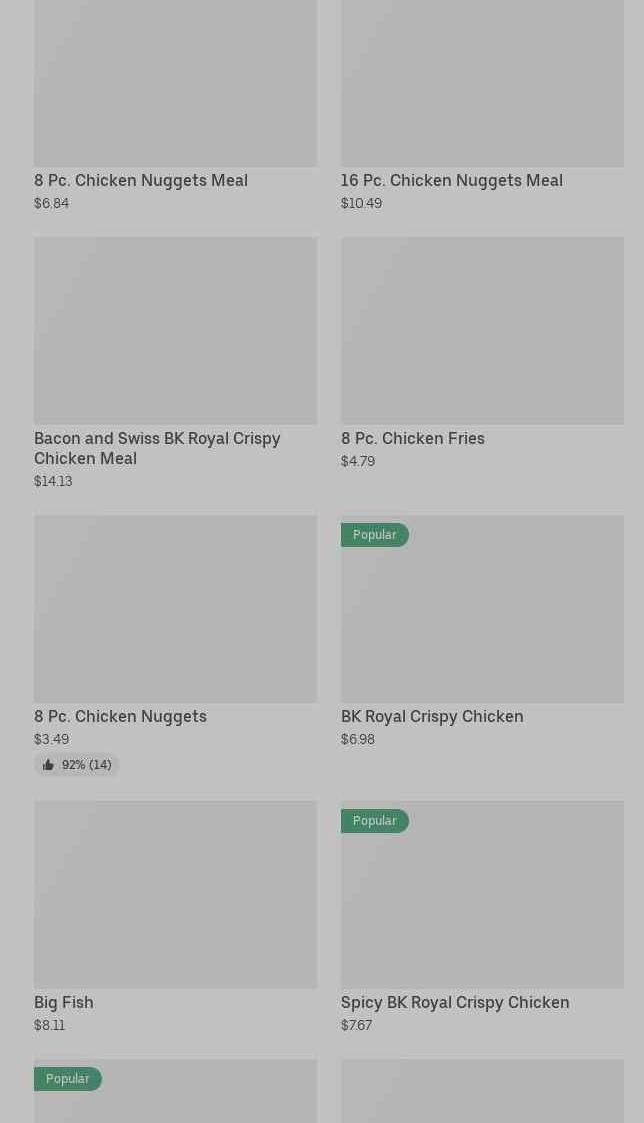Open the 8 Pc. Chicken Fries item

[x=412, y=438]
